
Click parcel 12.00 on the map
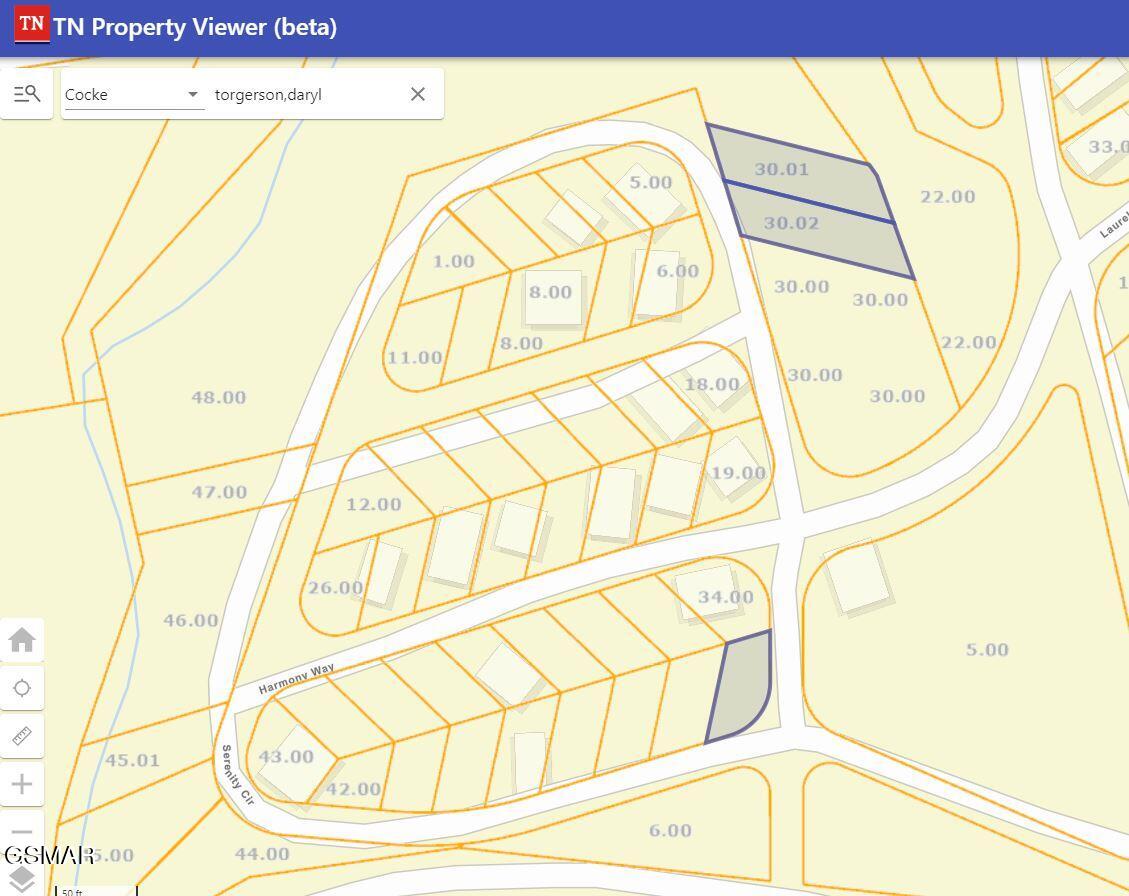click(x=373, y=505)
